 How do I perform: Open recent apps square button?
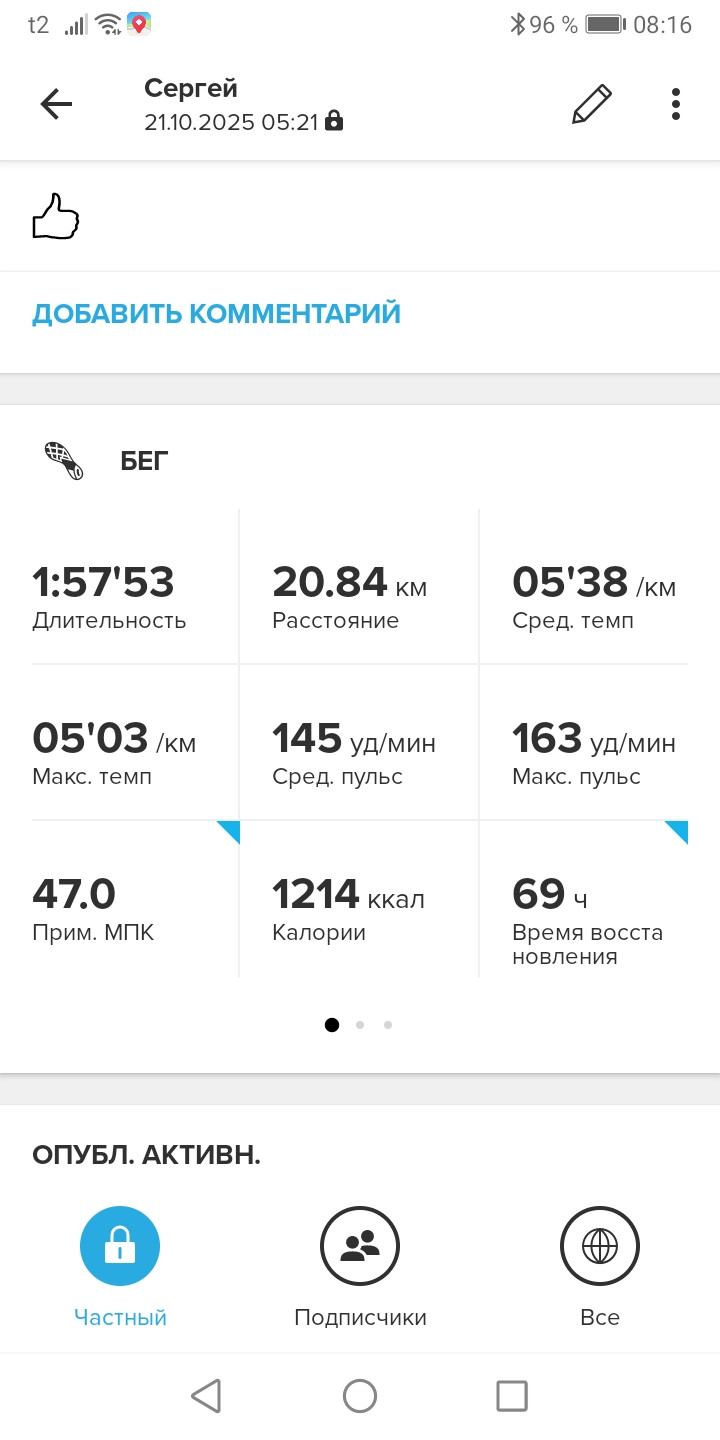coord(512,1396)
